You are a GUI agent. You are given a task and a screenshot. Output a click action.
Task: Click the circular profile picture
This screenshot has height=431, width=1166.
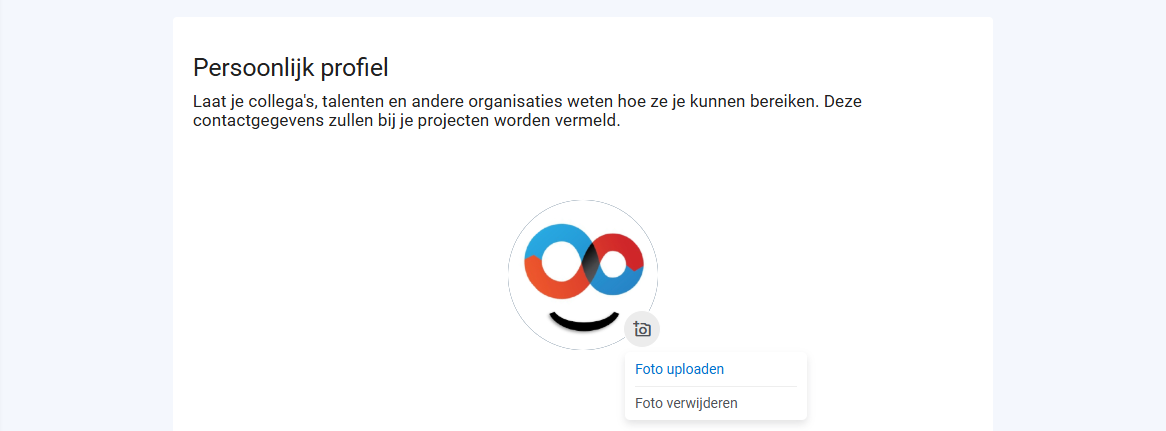(583, 274)
